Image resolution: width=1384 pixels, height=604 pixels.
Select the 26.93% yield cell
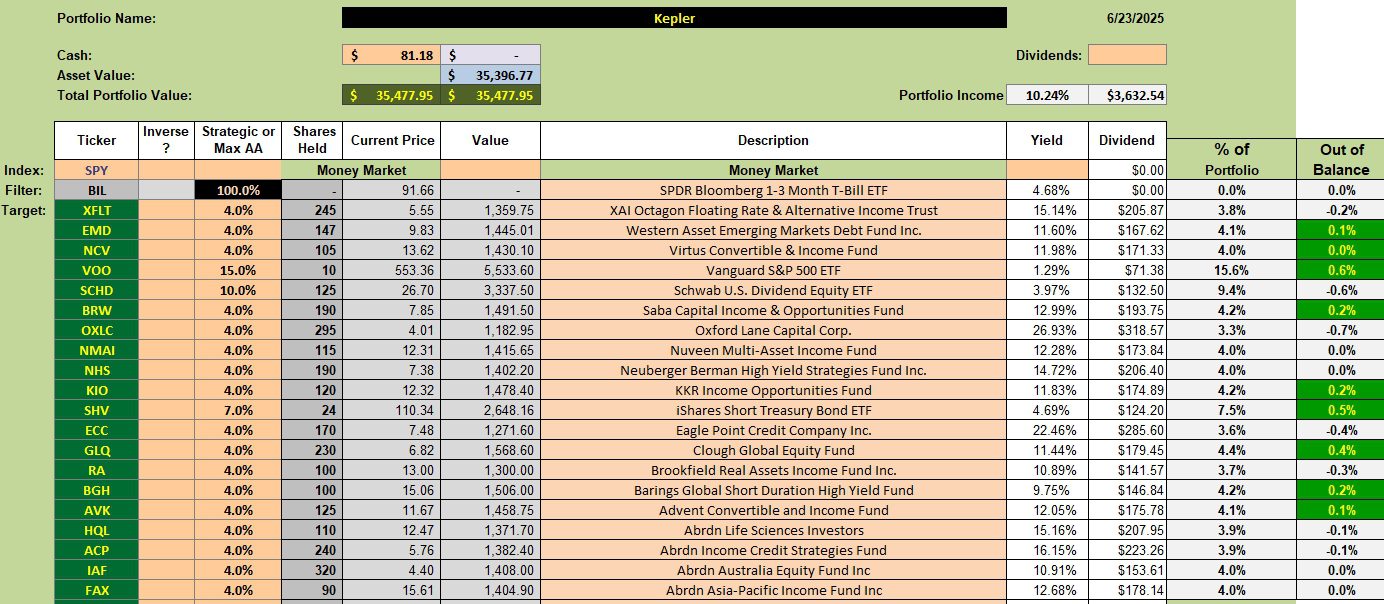pyautogui.click(x=1047, y=330)
